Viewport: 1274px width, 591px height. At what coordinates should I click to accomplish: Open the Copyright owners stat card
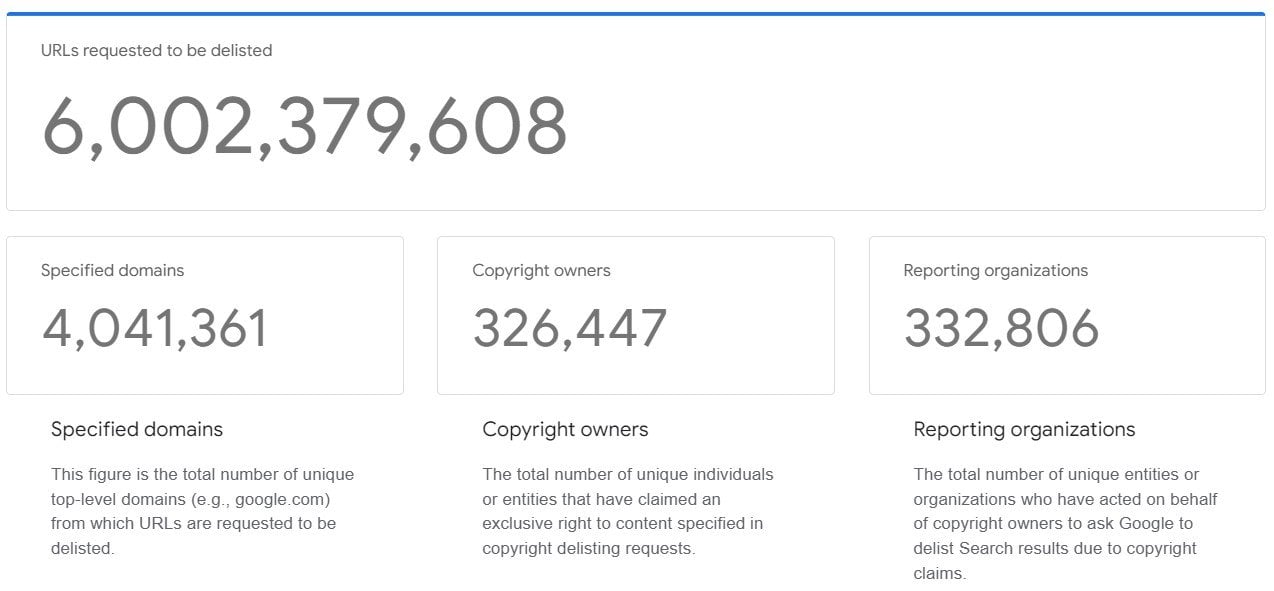pyautogui.click(x=636, y=315)
